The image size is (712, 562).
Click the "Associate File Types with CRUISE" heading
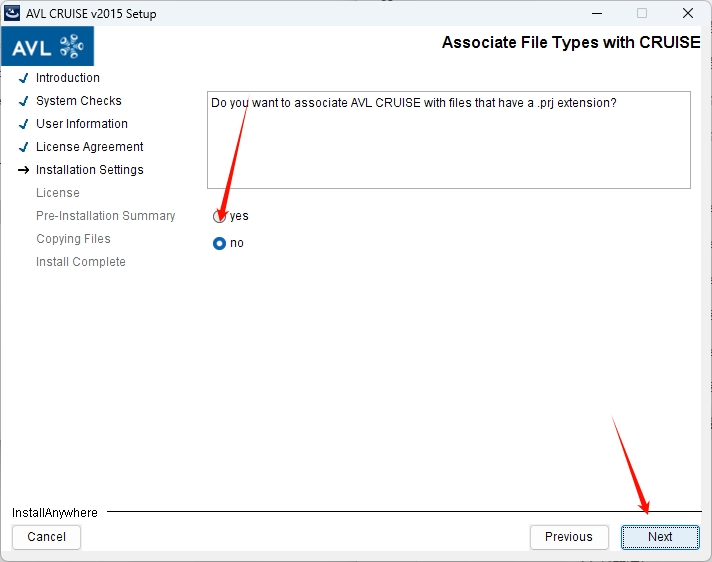tap(571, 43)
